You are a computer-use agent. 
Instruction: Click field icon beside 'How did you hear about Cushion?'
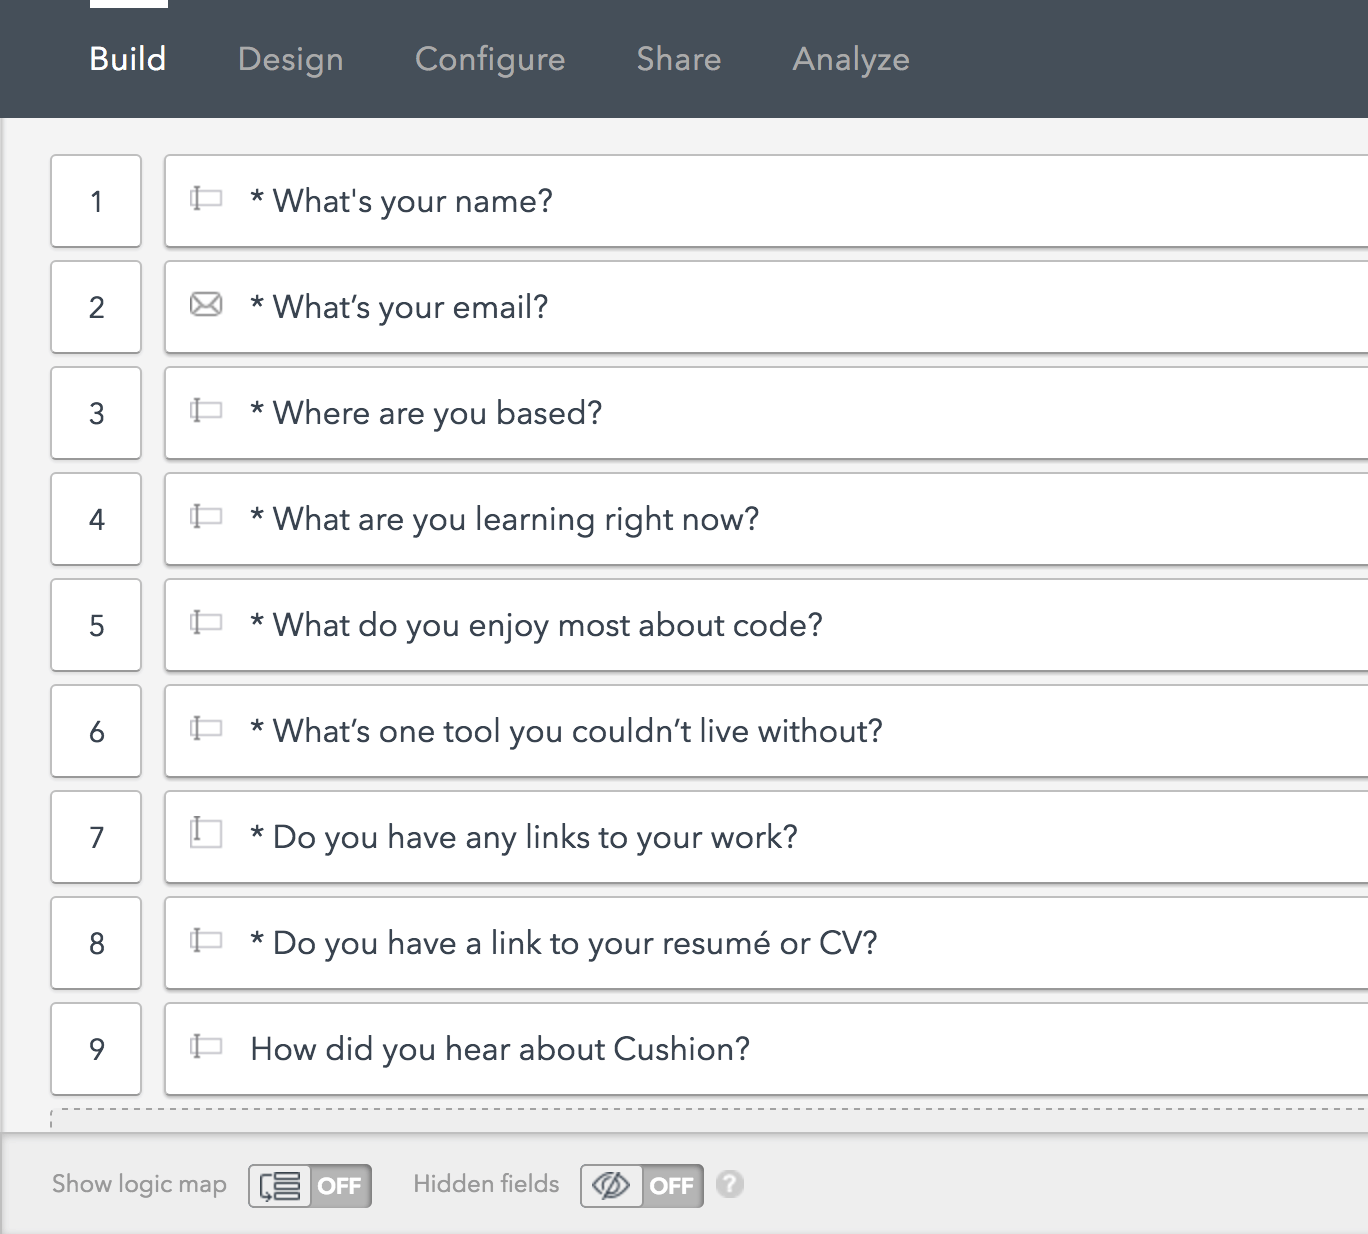(206, 1046)
